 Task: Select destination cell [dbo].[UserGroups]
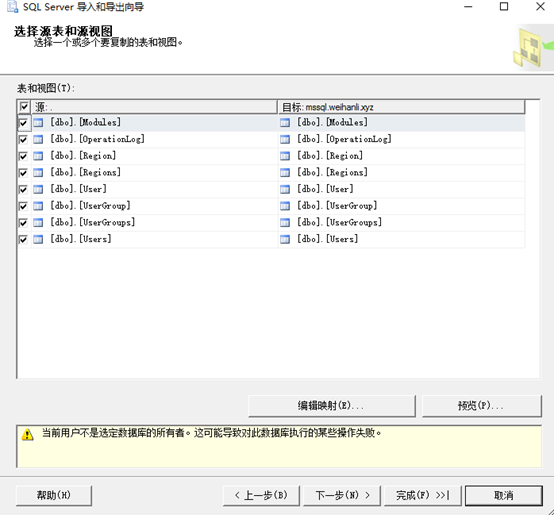click(401, 223)
